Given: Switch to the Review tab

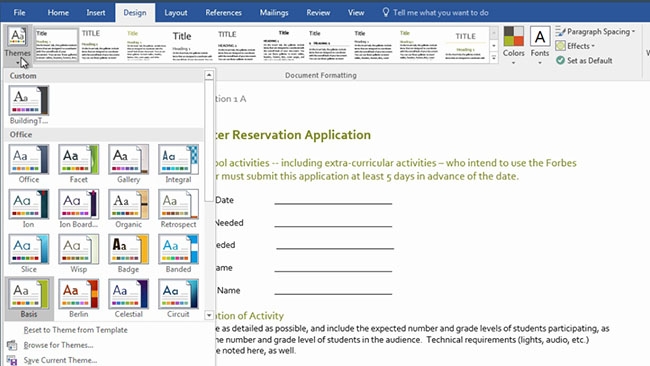Looking at the screenshot, I should 318,12.
